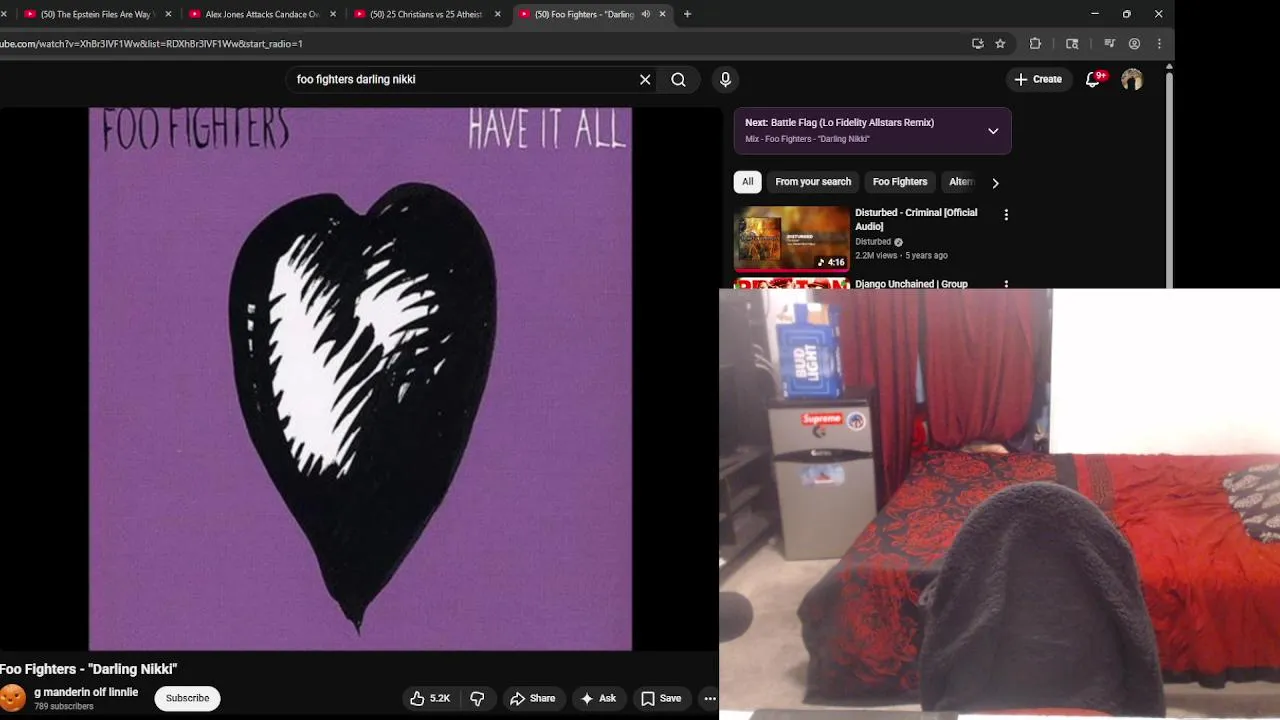The image size is (1280, 720).
Task: Open the browser extensions puzzle icon
Action: click(1035, 44)
